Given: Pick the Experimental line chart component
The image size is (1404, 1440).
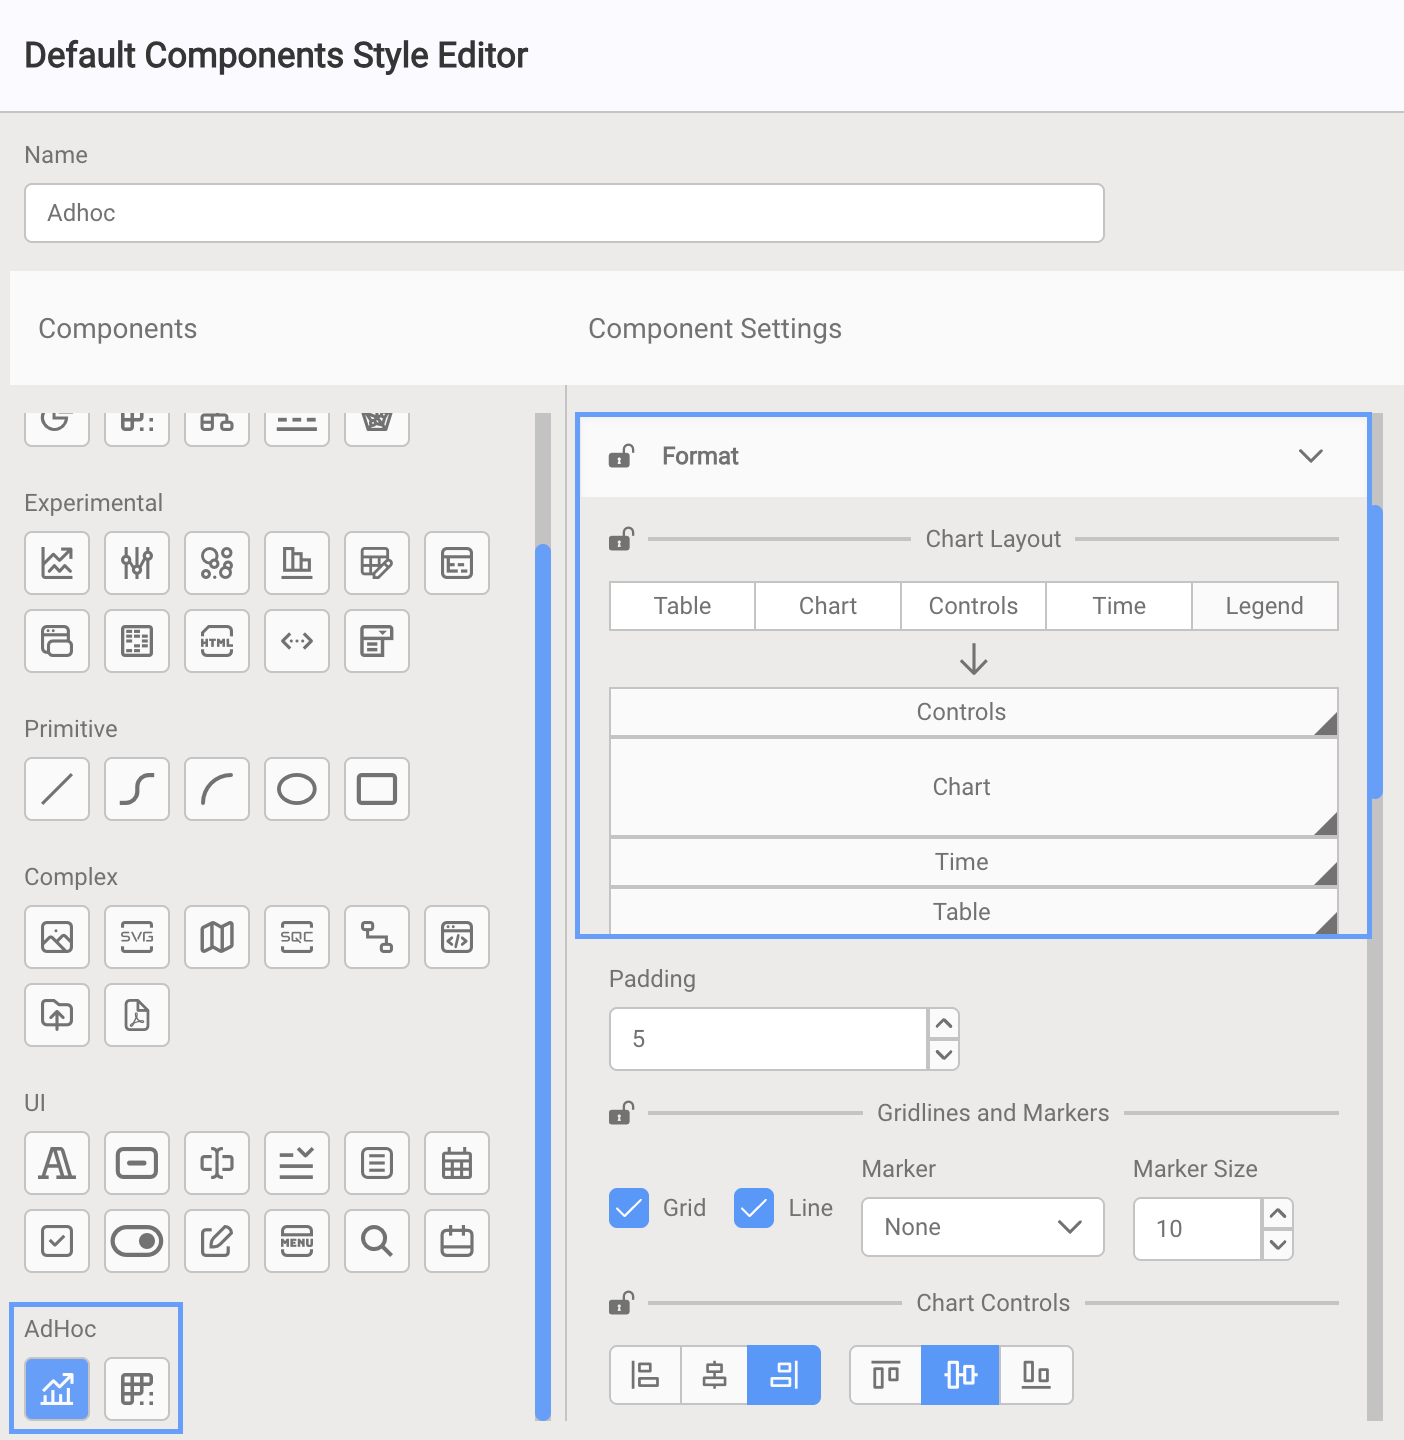Looking at the screenshot, I should [57, 563].
